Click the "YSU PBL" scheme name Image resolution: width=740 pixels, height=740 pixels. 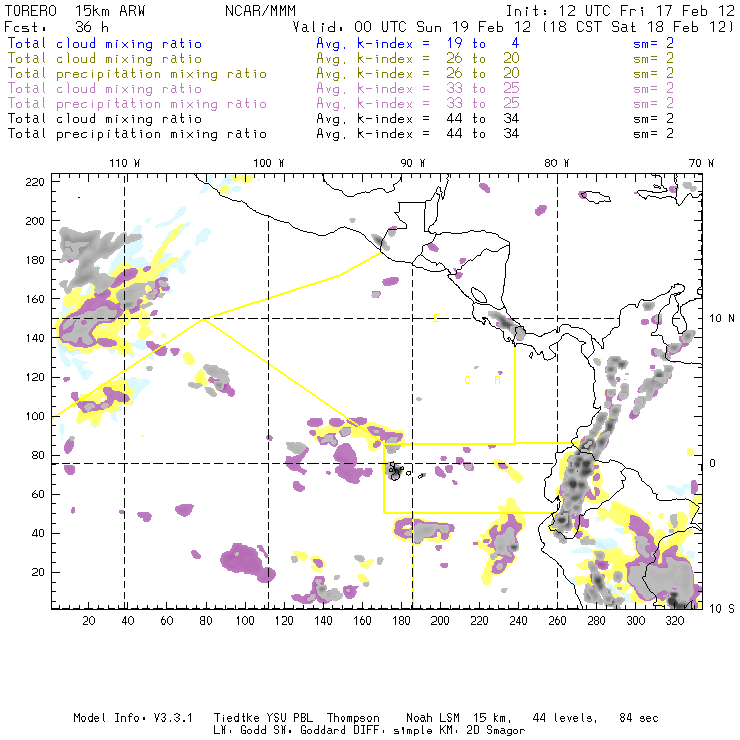pos(289,718)
